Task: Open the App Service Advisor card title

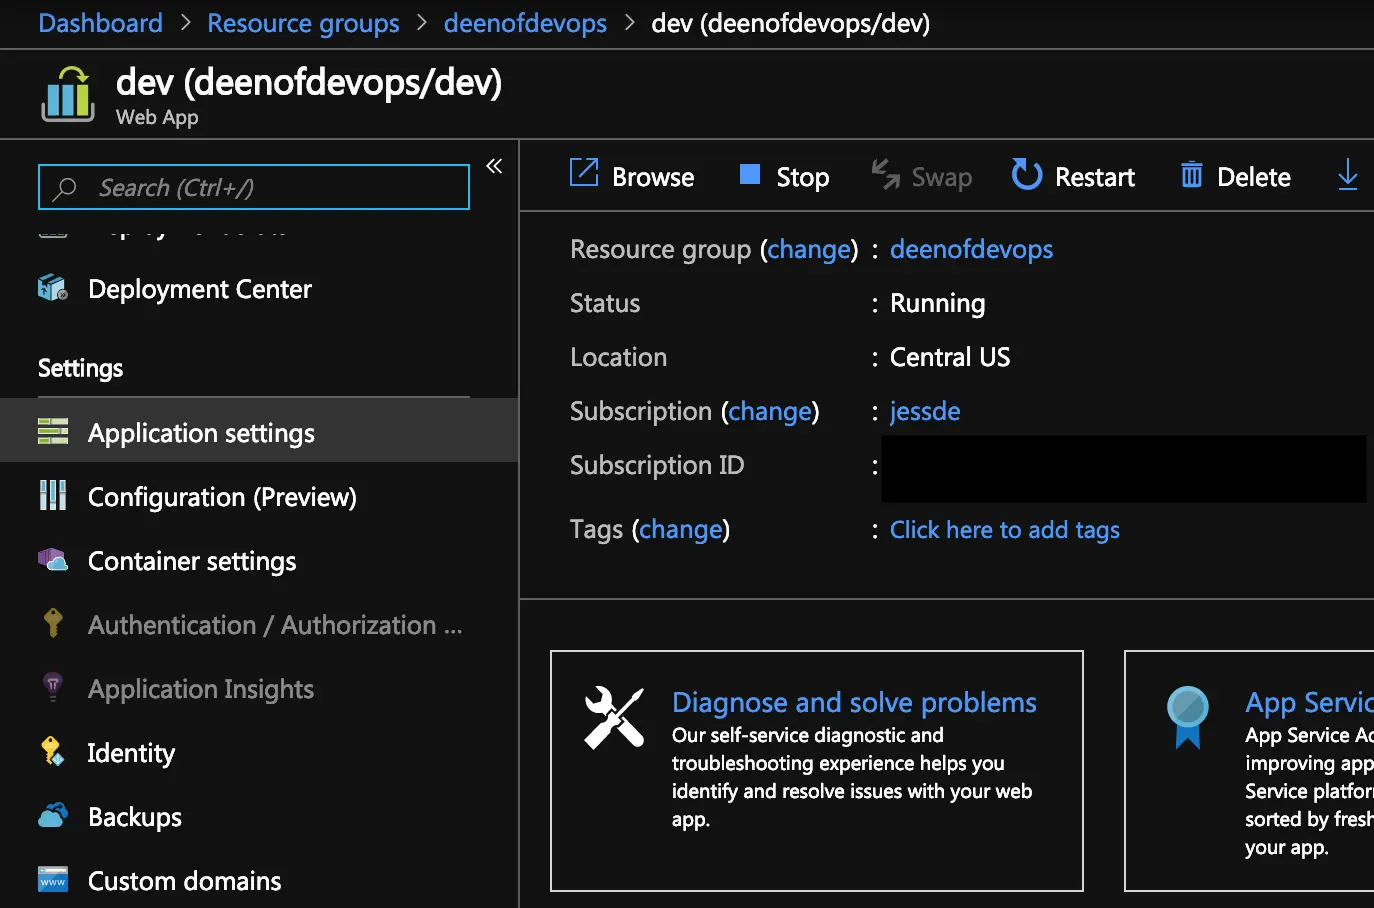Action: point(1309,702)
